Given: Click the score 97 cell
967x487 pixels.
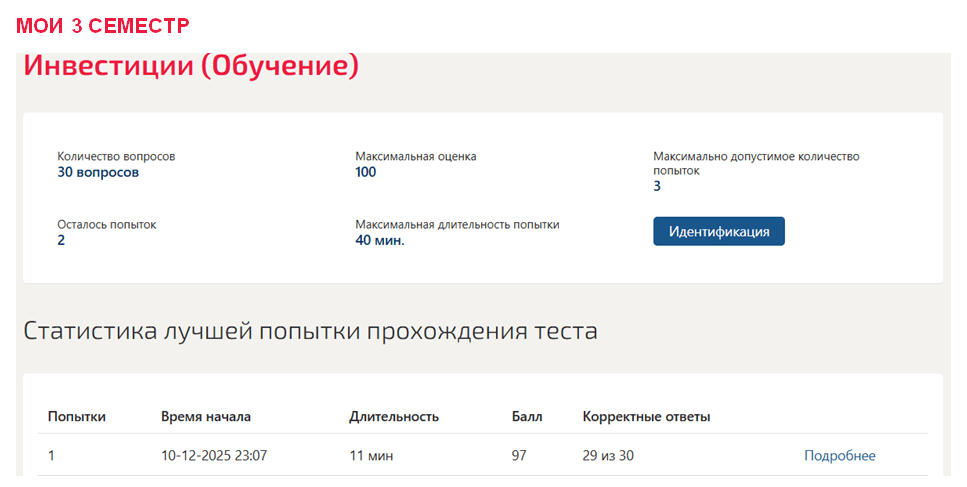Looking at the screenshot, I should click(519, 456).
